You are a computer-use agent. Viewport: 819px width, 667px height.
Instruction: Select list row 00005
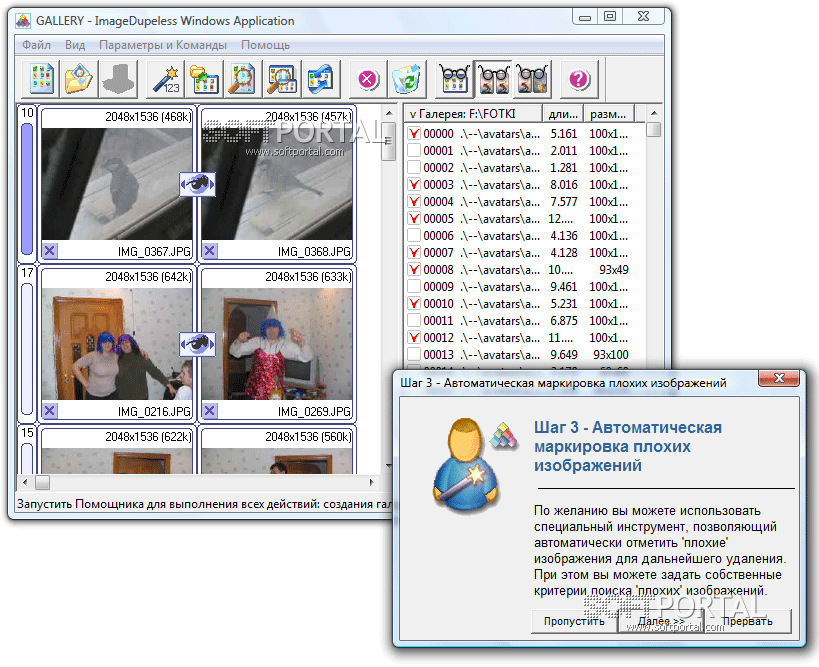[525, 218]
